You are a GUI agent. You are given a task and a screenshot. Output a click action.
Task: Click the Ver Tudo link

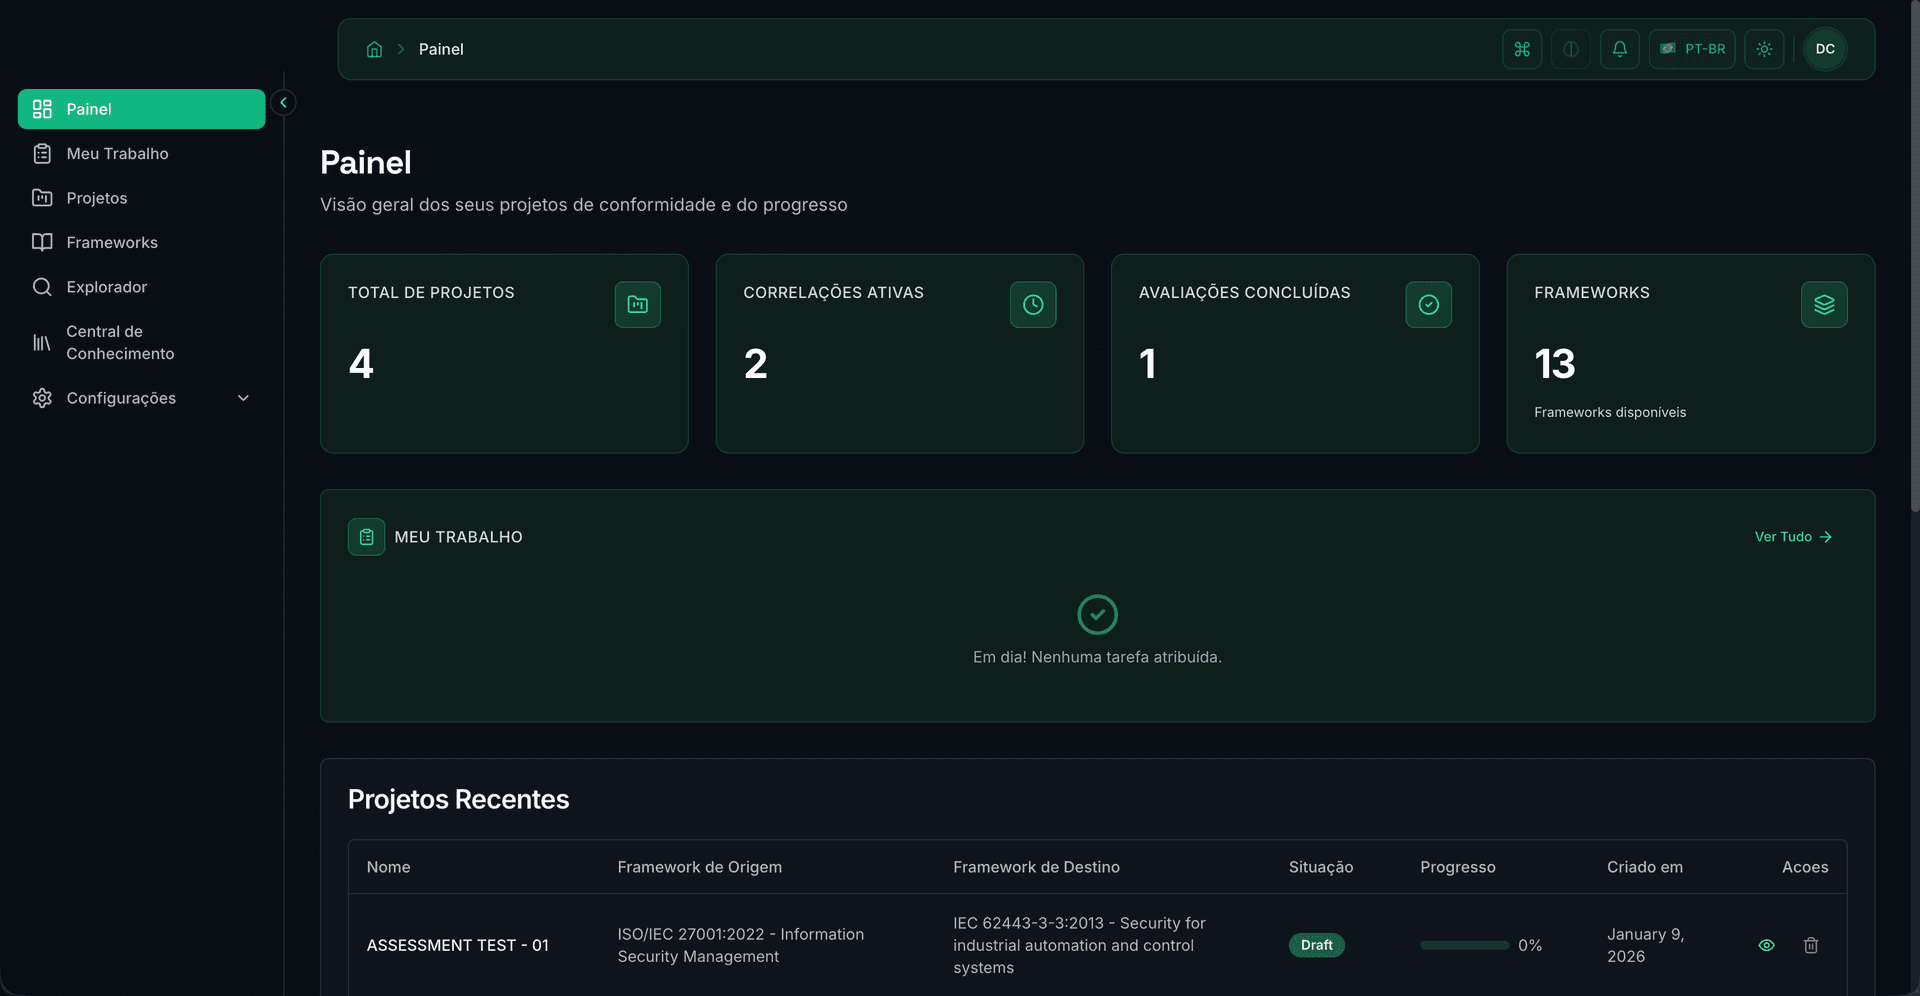(x=1792, y=536)
